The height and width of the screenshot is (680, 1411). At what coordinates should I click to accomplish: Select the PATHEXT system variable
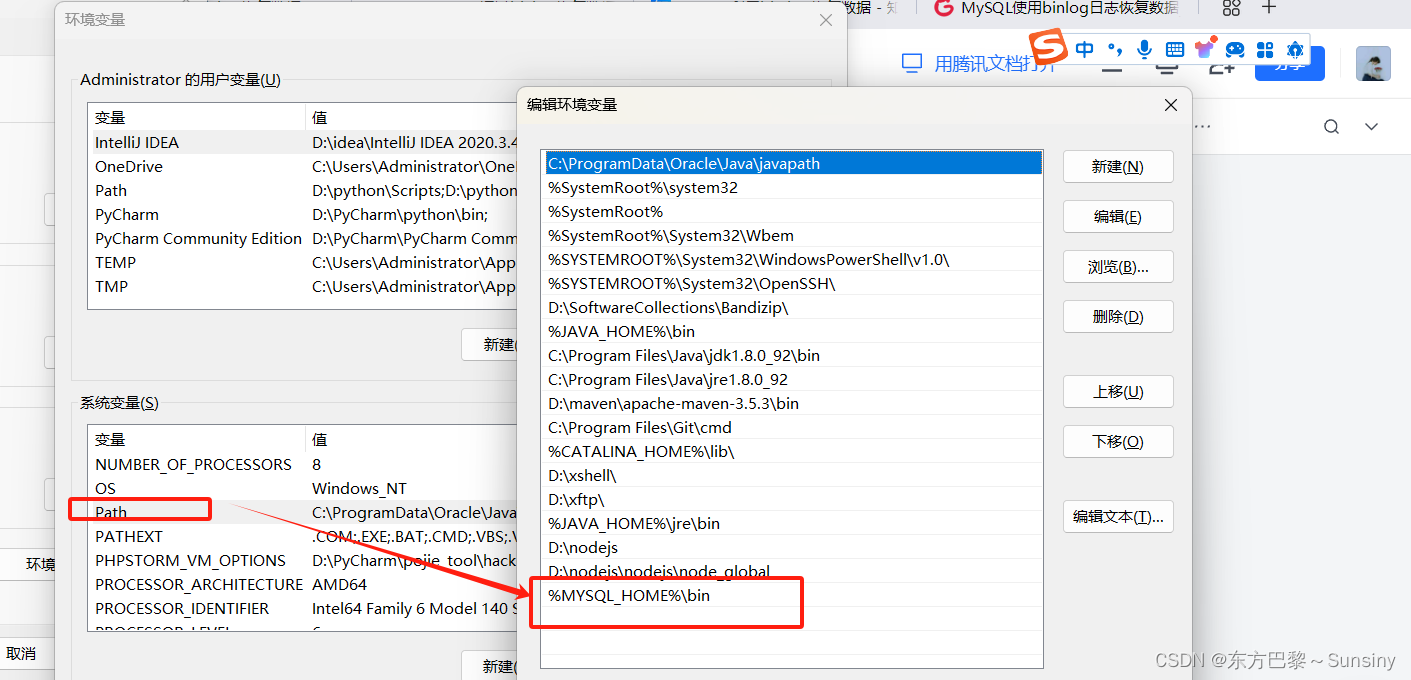click(303, 537)
